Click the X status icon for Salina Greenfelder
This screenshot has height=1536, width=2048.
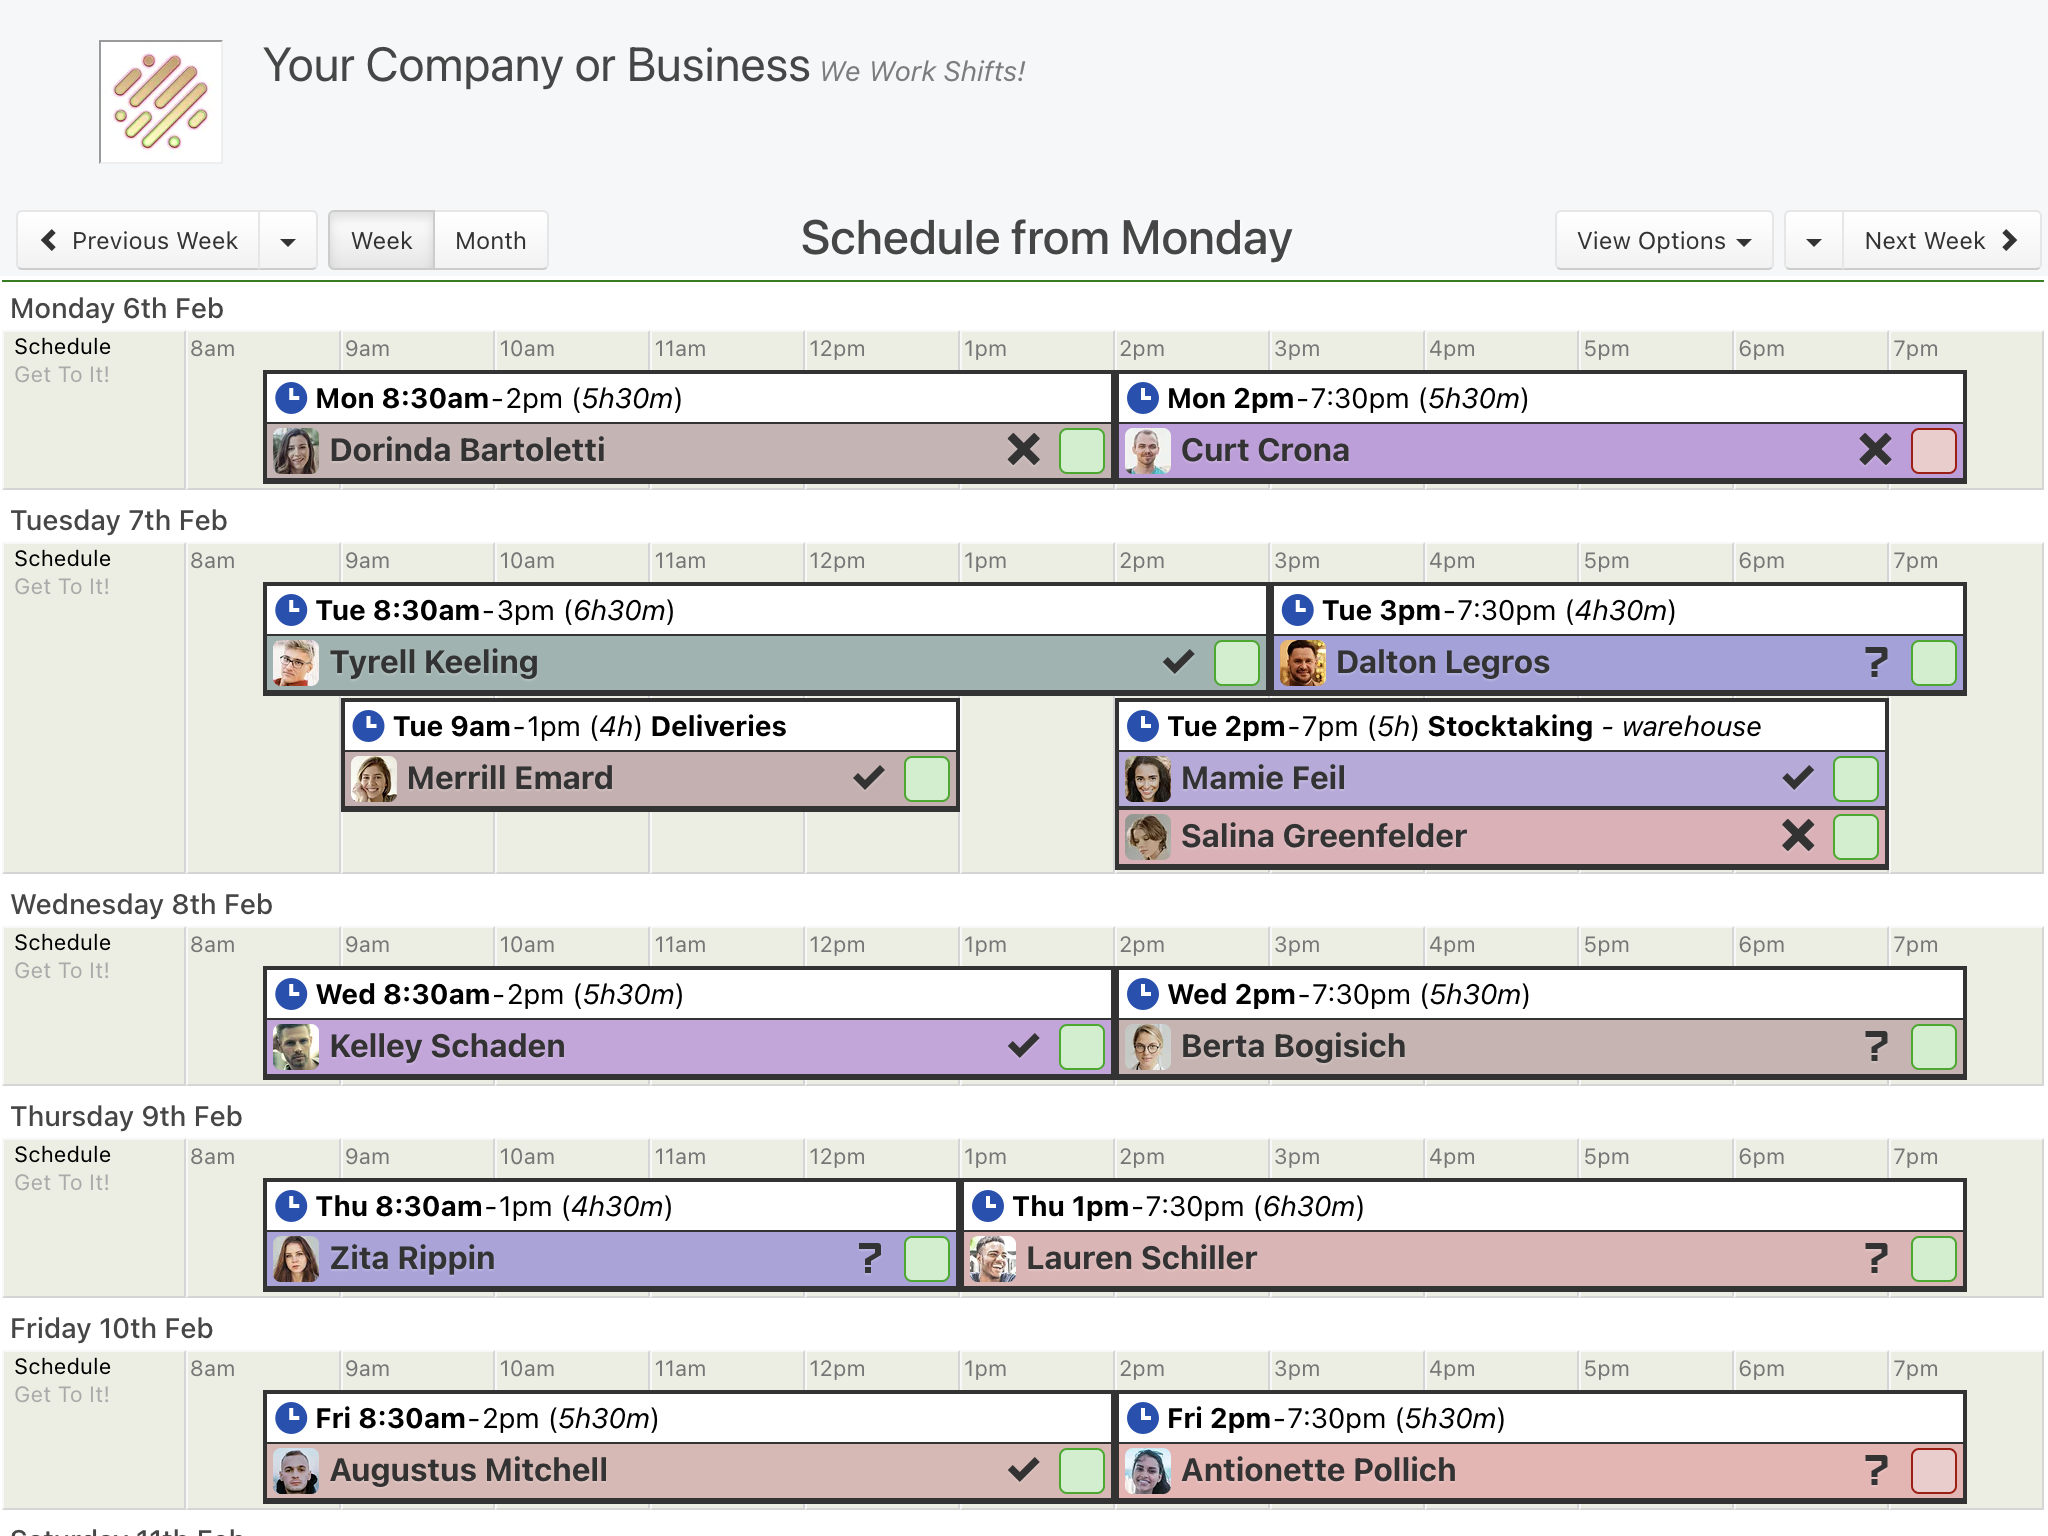point(1798,835)
